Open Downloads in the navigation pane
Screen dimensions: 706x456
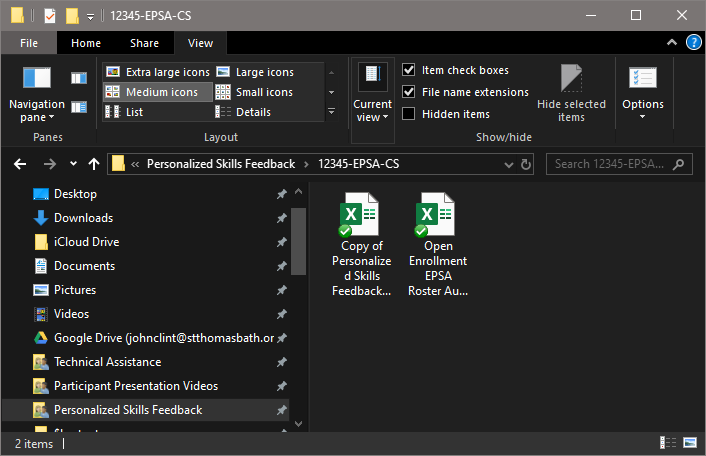84,218
